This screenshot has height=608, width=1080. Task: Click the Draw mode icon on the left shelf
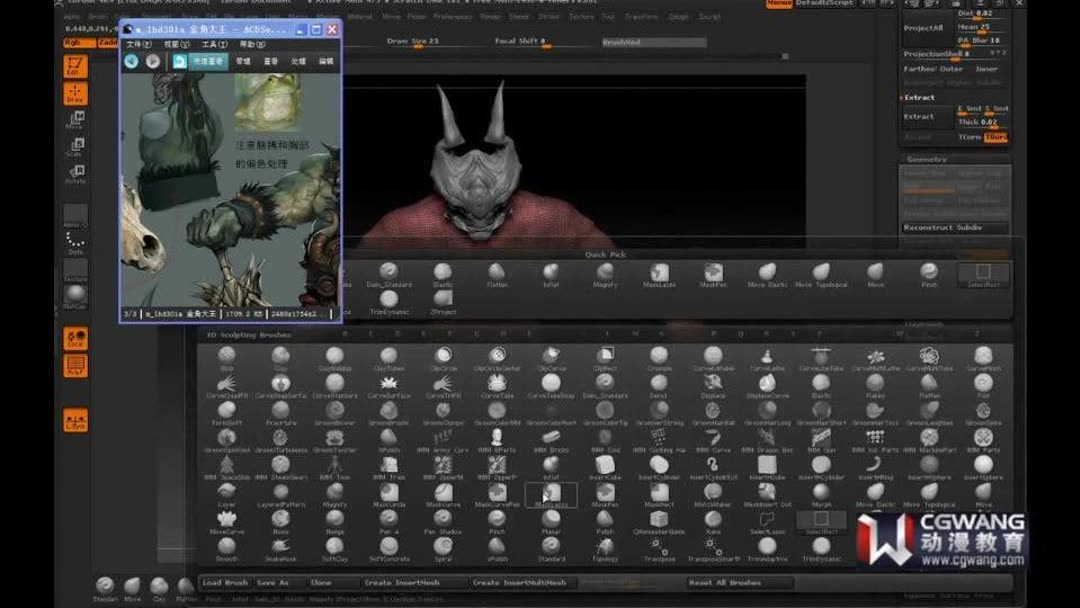point(75,93)
